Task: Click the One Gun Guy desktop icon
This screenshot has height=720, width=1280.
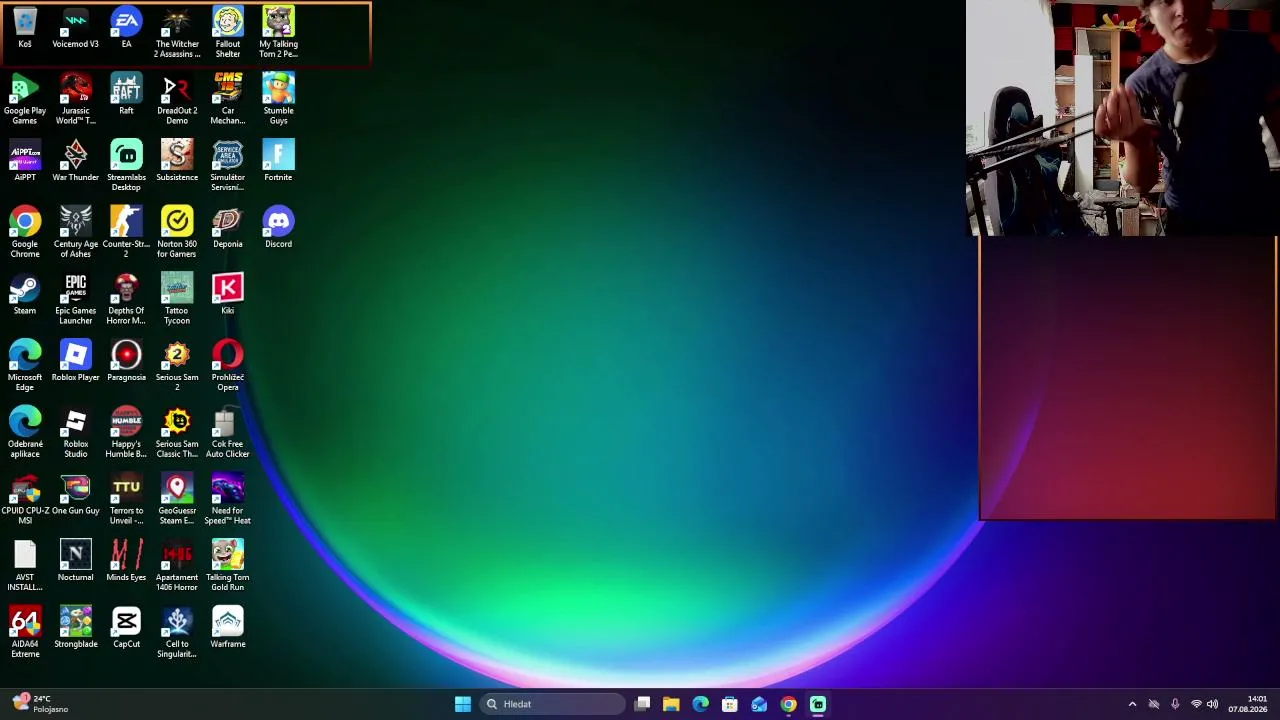Action: [x=76, y=495]
